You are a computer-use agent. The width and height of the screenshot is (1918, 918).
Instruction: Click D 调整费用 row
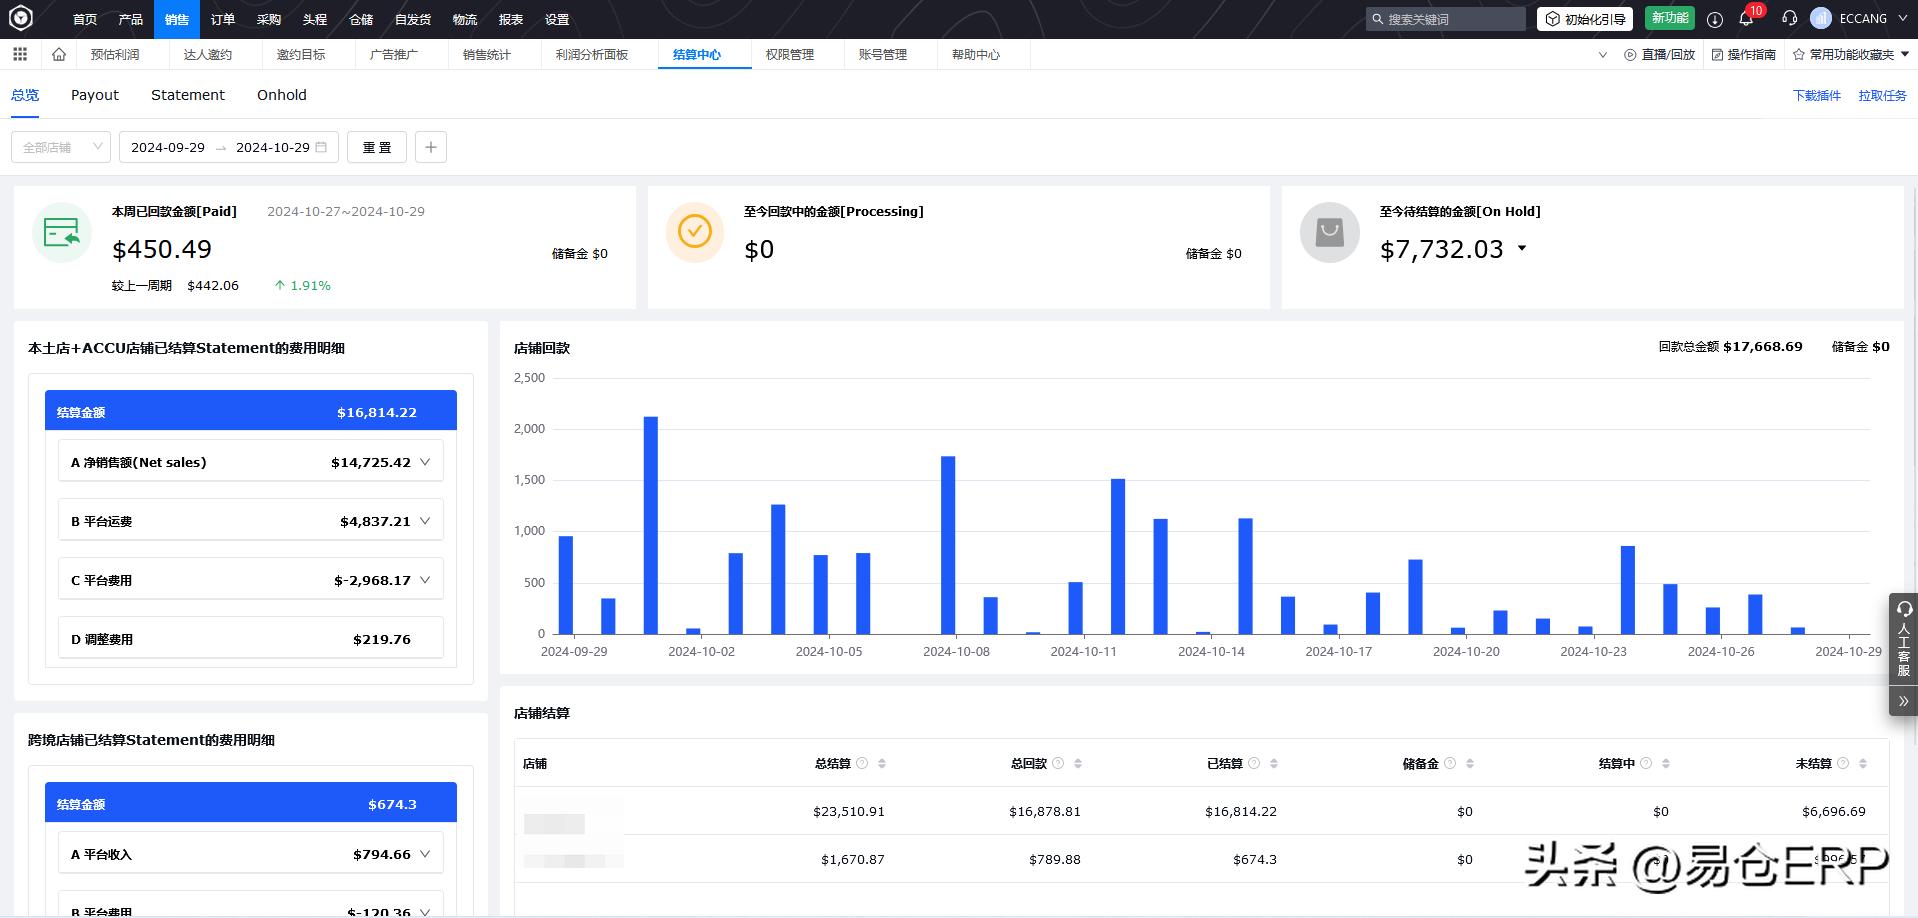(250, 639)
